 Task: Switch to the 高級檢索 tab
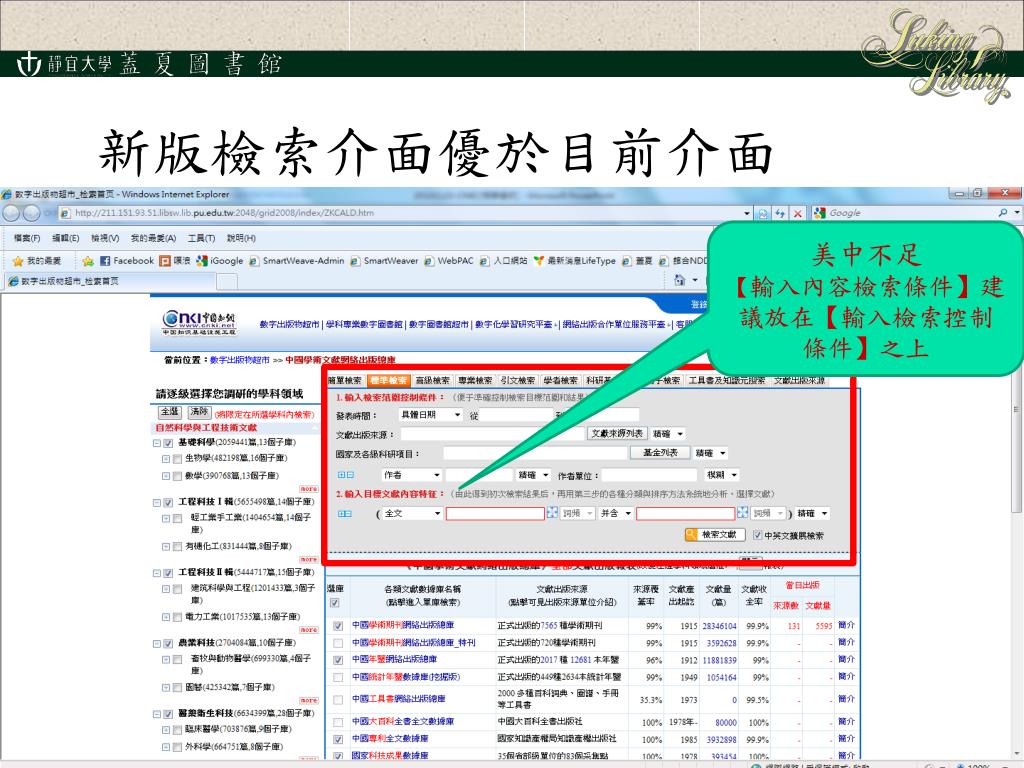432,380
